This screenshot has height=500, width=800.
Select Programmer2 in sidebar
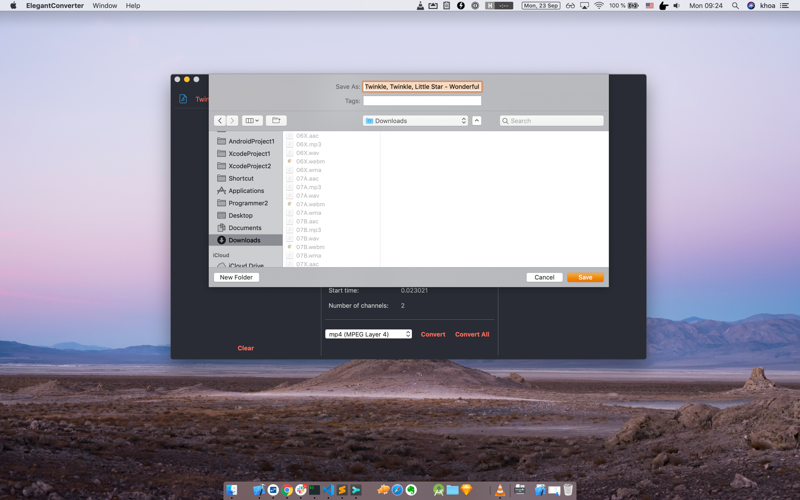(x=245, y=203)
